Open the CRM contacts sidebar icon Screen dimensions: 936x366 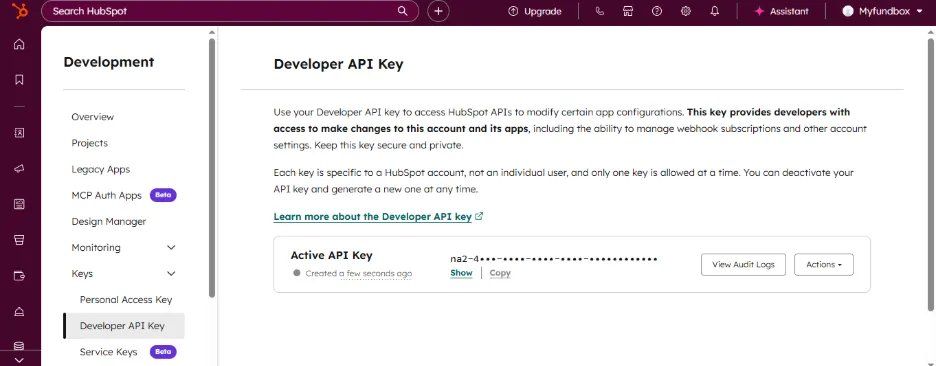19,133
